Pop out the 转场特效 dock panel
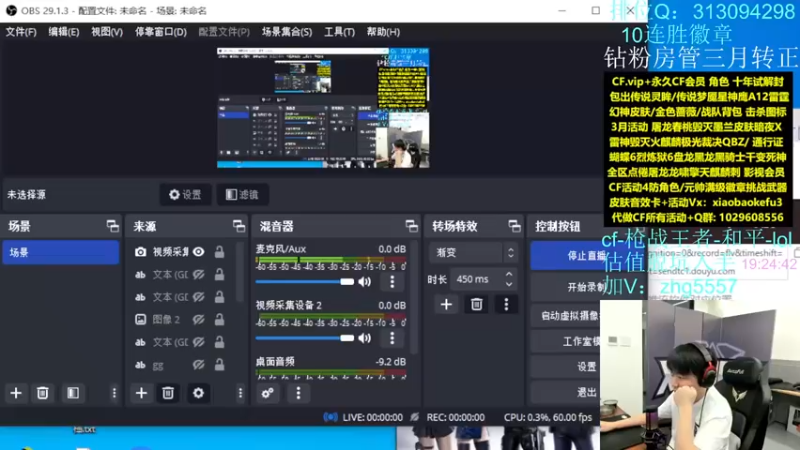The image size is (800, 450). coord(514,226)
